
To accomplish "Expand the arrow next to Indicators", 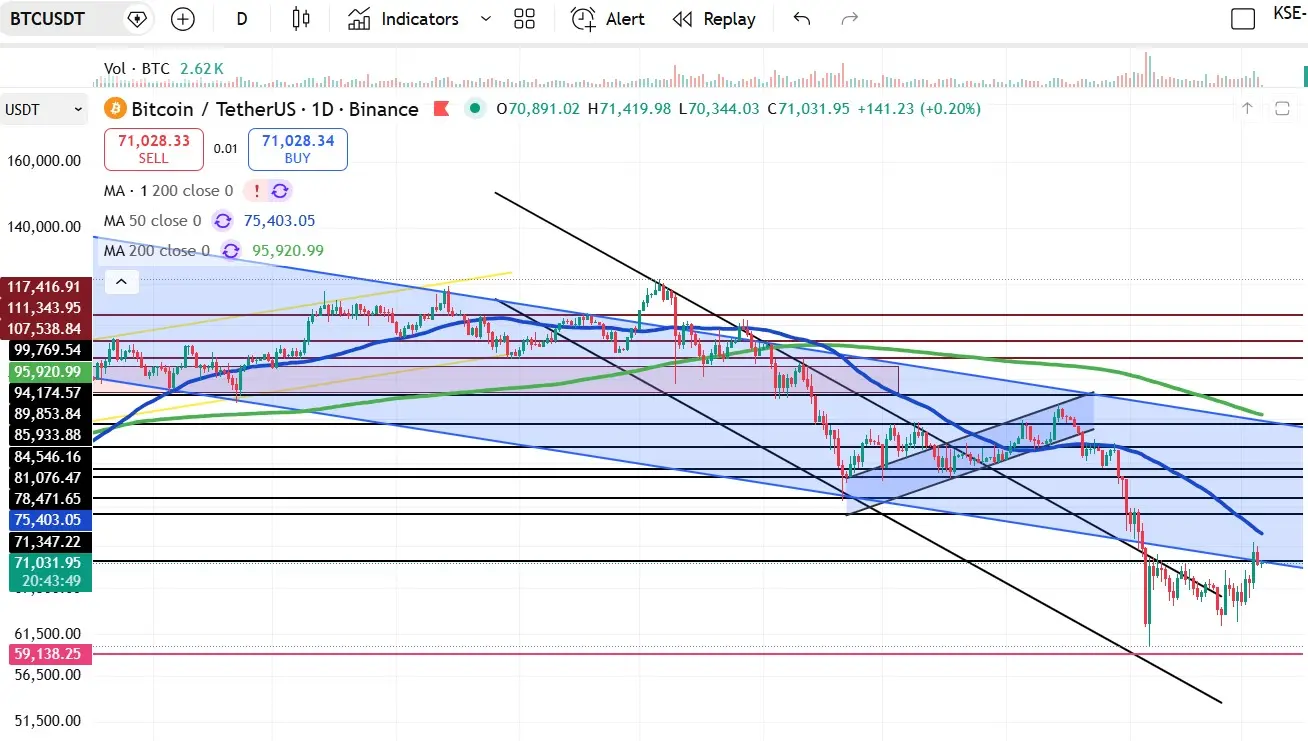I will tap(486, 19).
